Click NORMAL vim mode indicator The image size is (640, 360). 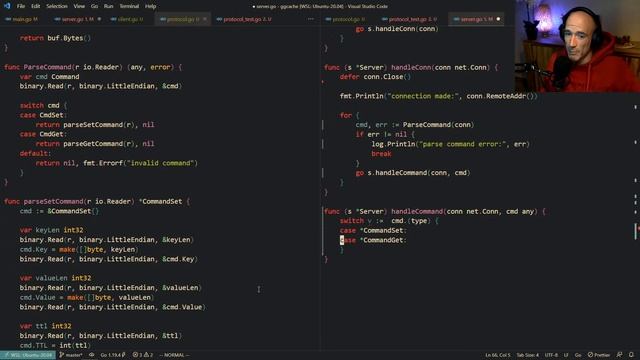pos(174,355)
